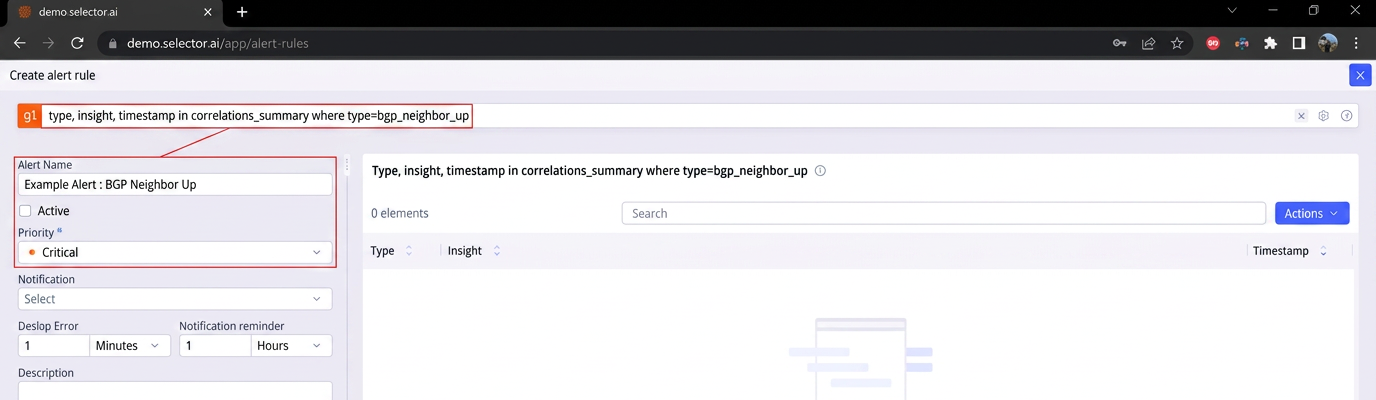Open Chrome profile avatar

1328,44
